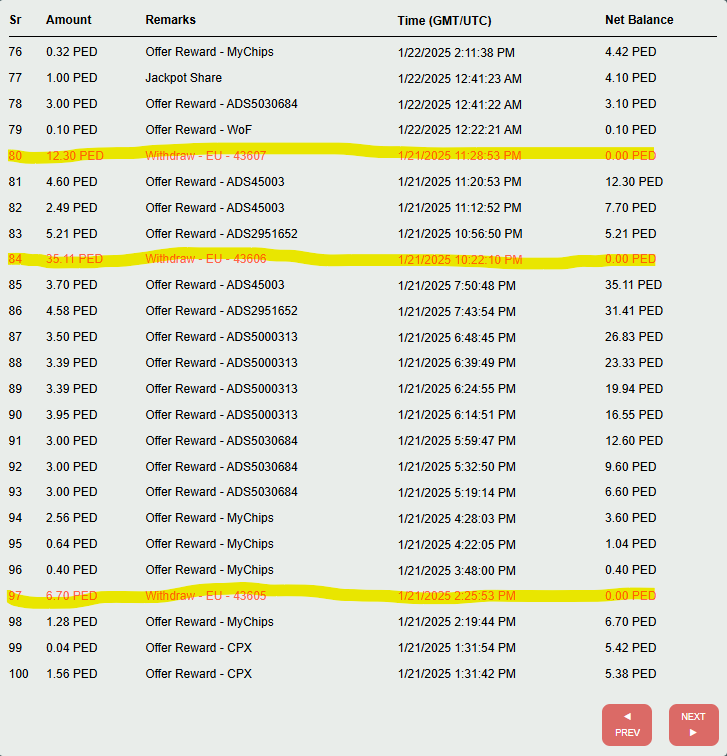This screenshot has height=756, width=727.
Task: Click the timestamp 1/21/2025 1:31:42 PM
Action: pos(457,674)
